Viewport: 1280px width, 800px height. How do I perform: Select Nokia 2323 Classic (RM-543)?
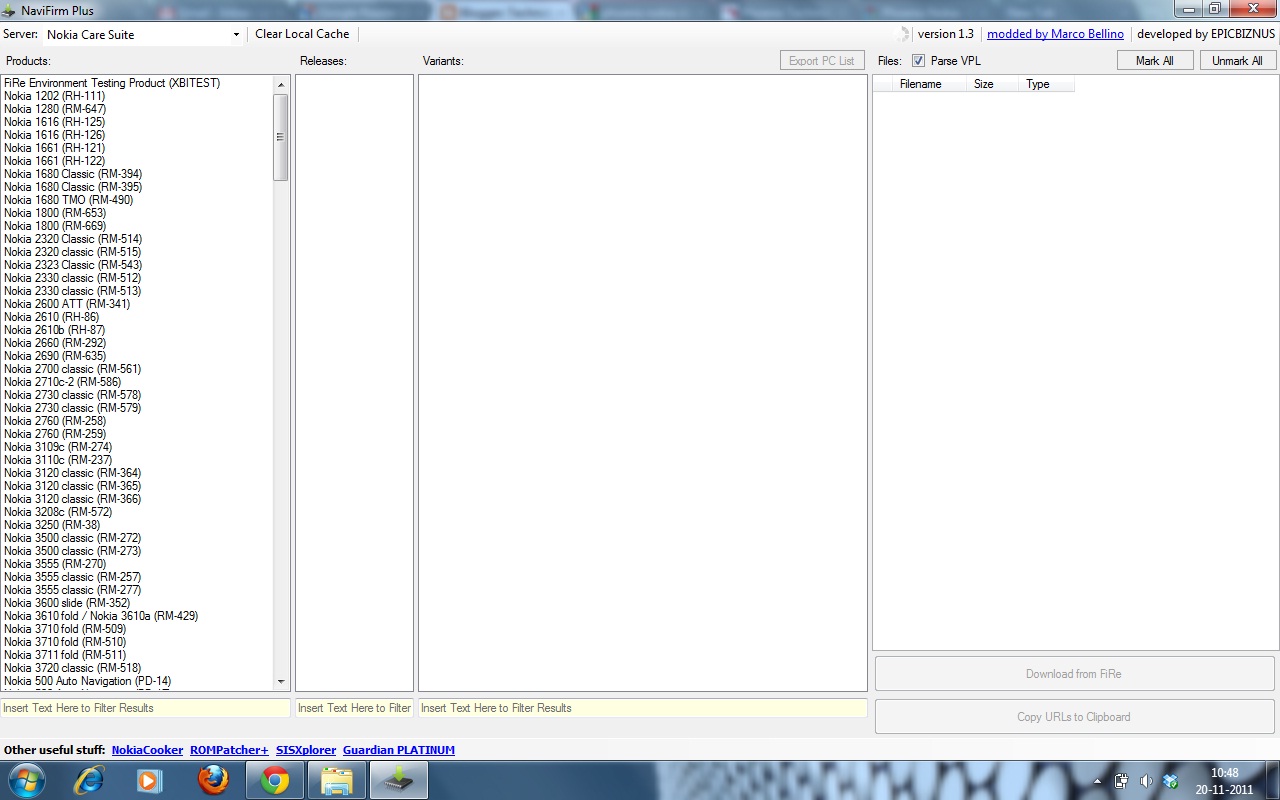[73, 265]
